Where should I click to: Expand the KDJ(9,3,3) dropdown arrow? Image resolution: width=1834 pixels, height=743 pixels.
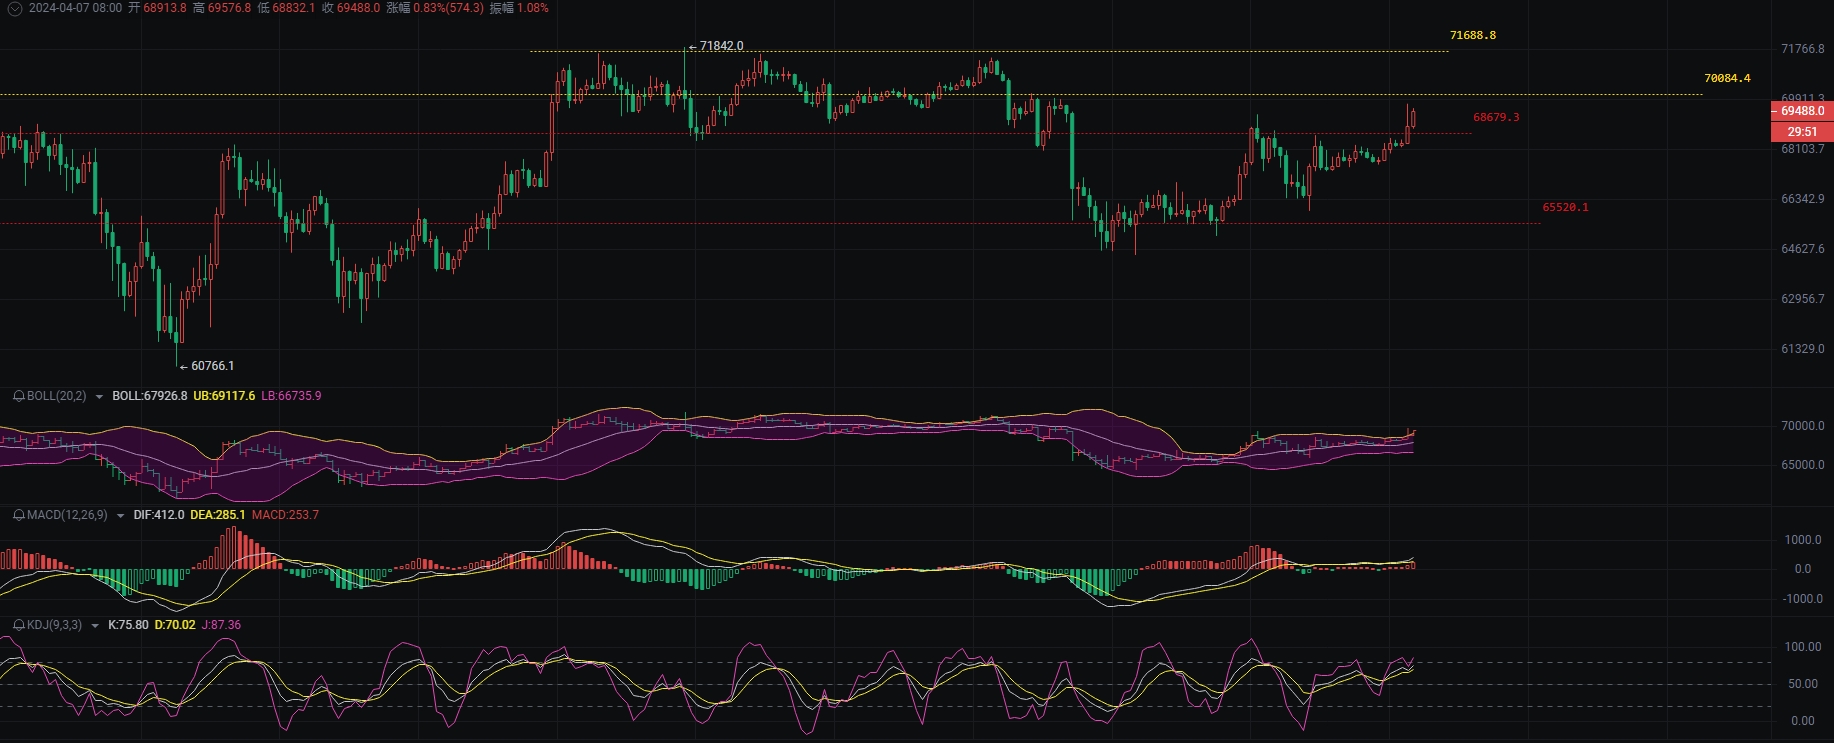click(x=95, y=626)
